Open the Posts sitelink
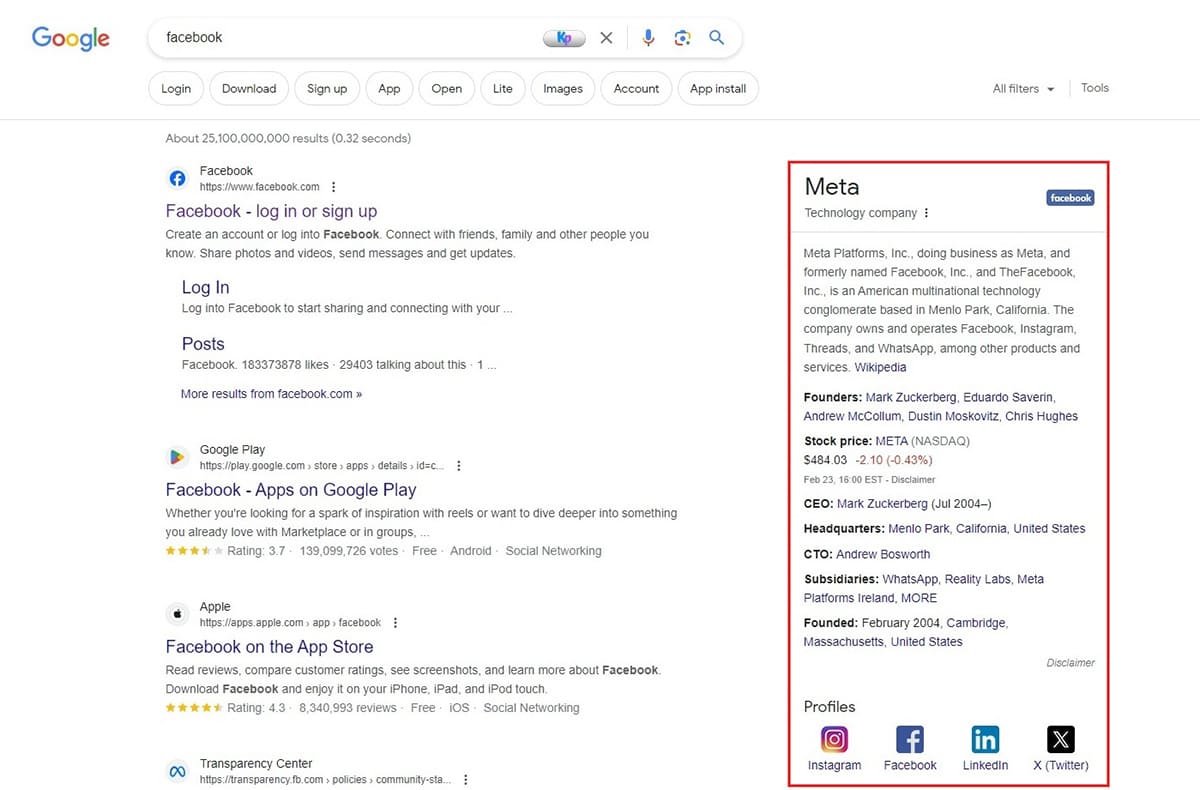Screen dimensions: 1200x790 coord(203,343)
